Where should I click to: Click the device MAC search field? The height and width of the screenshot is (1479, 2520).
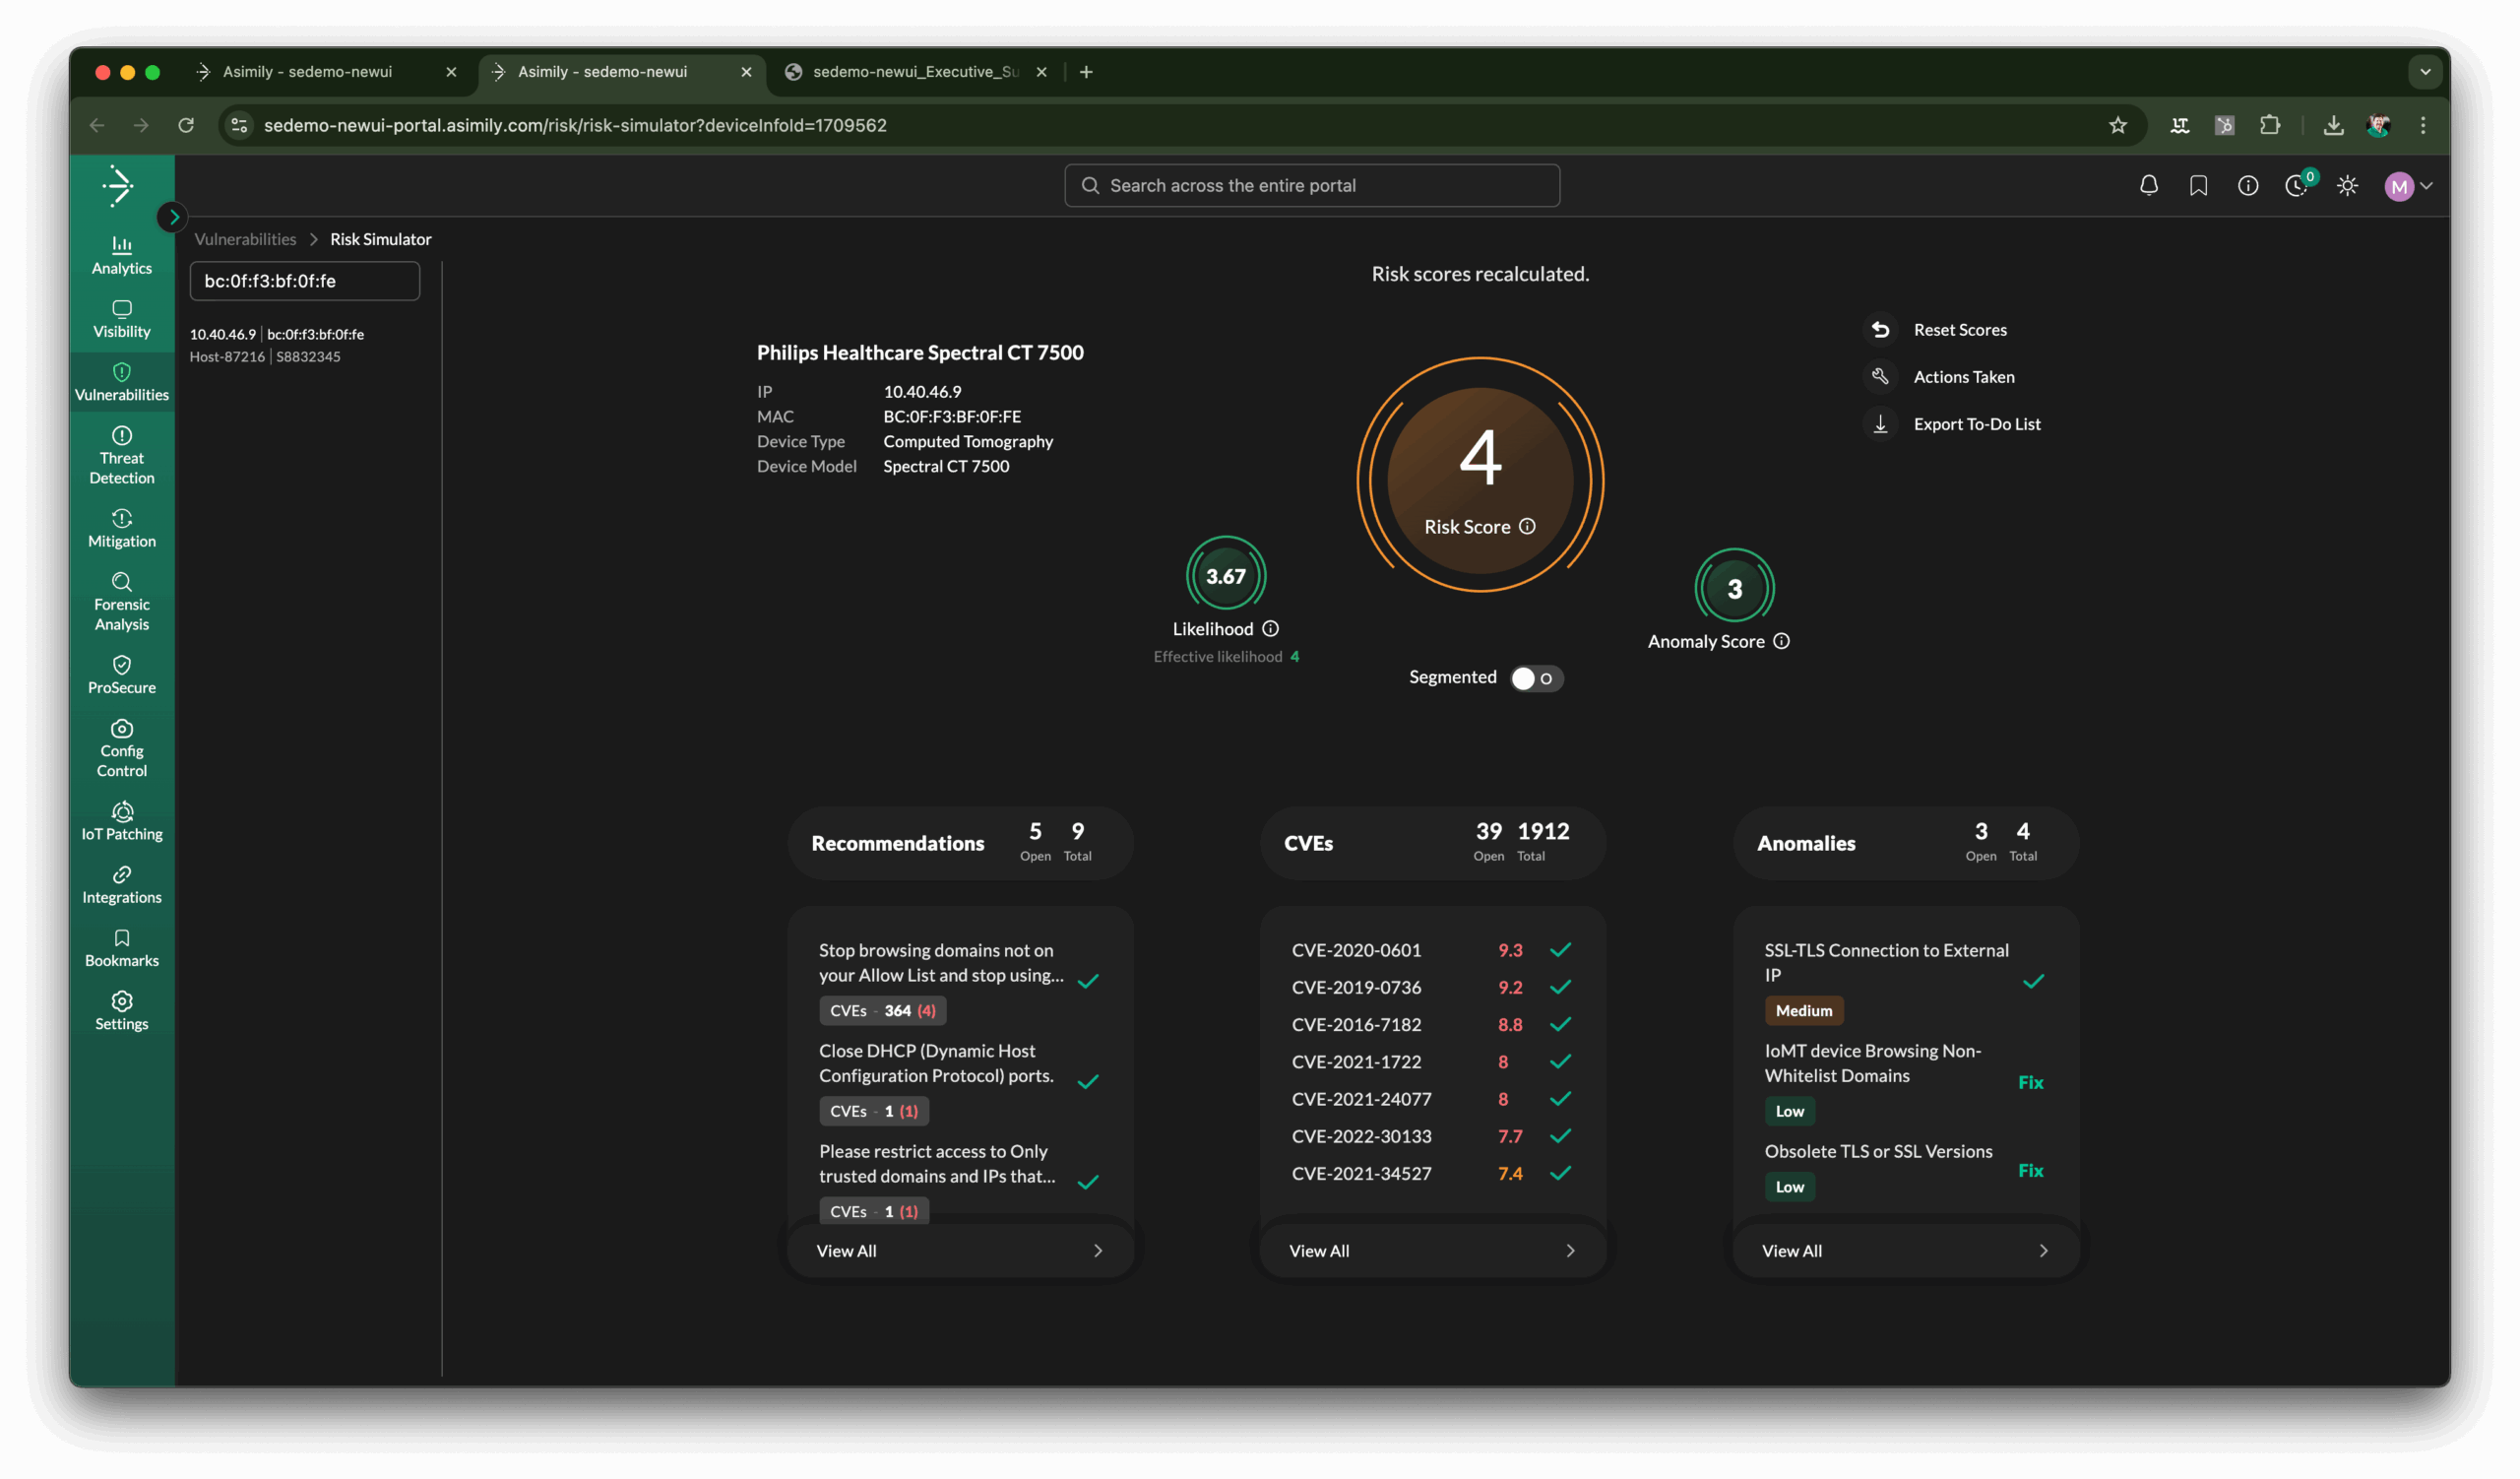(305, 281)
